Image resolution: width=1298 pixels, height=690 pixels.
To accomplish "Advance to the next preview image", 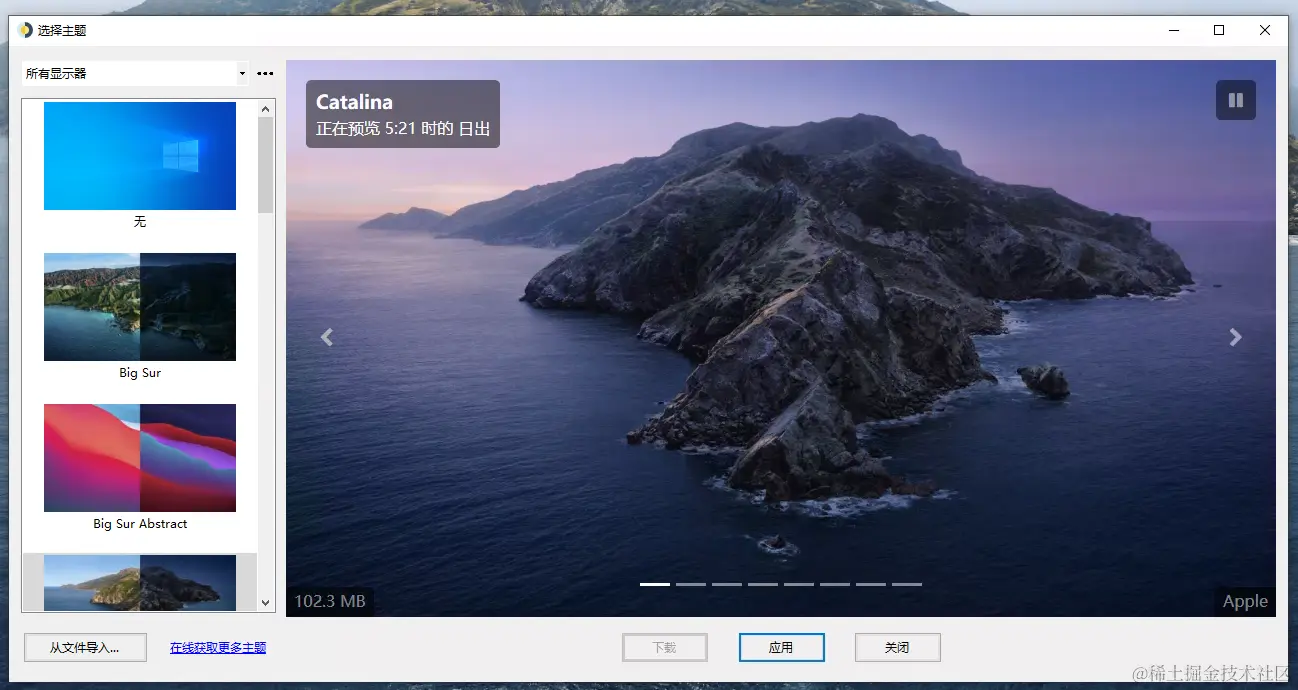I will pyautogui.click(x=1236, y=338).
